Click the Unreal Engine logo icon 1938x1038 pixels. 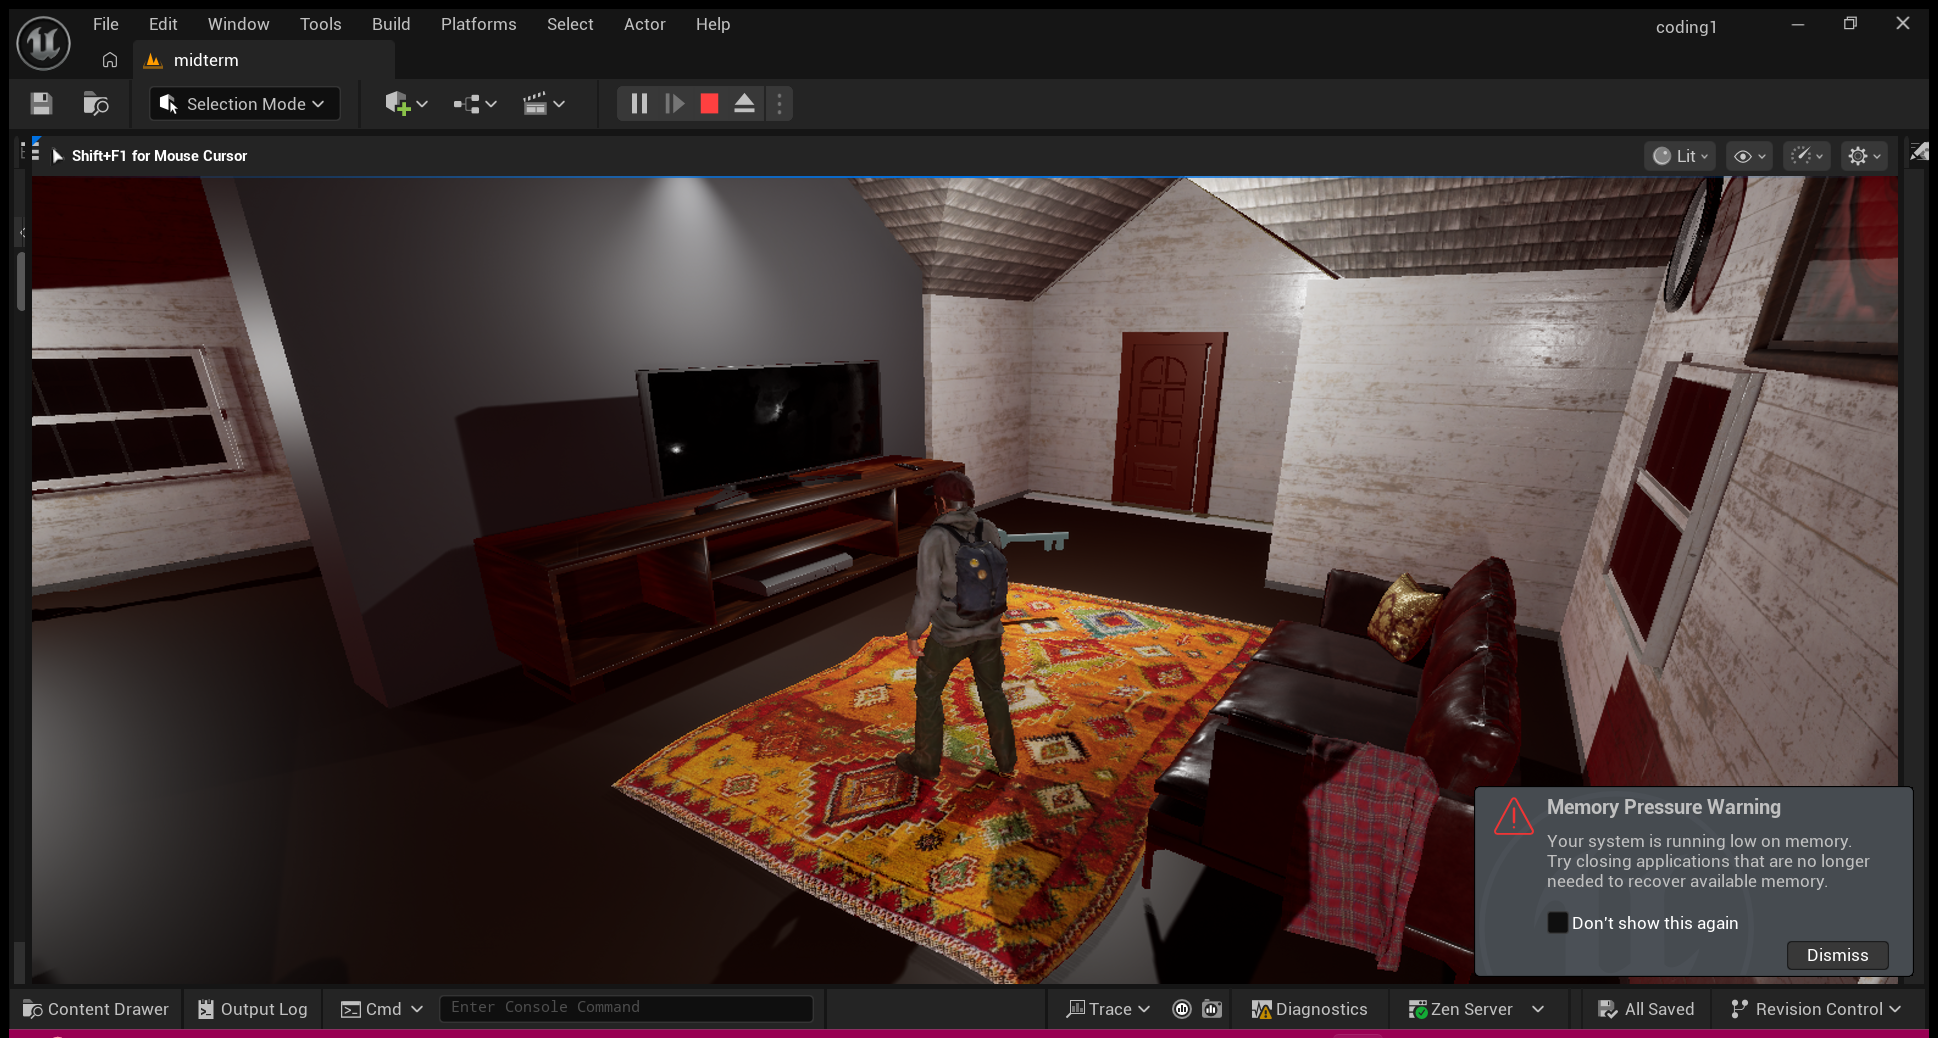pos(43,43)
